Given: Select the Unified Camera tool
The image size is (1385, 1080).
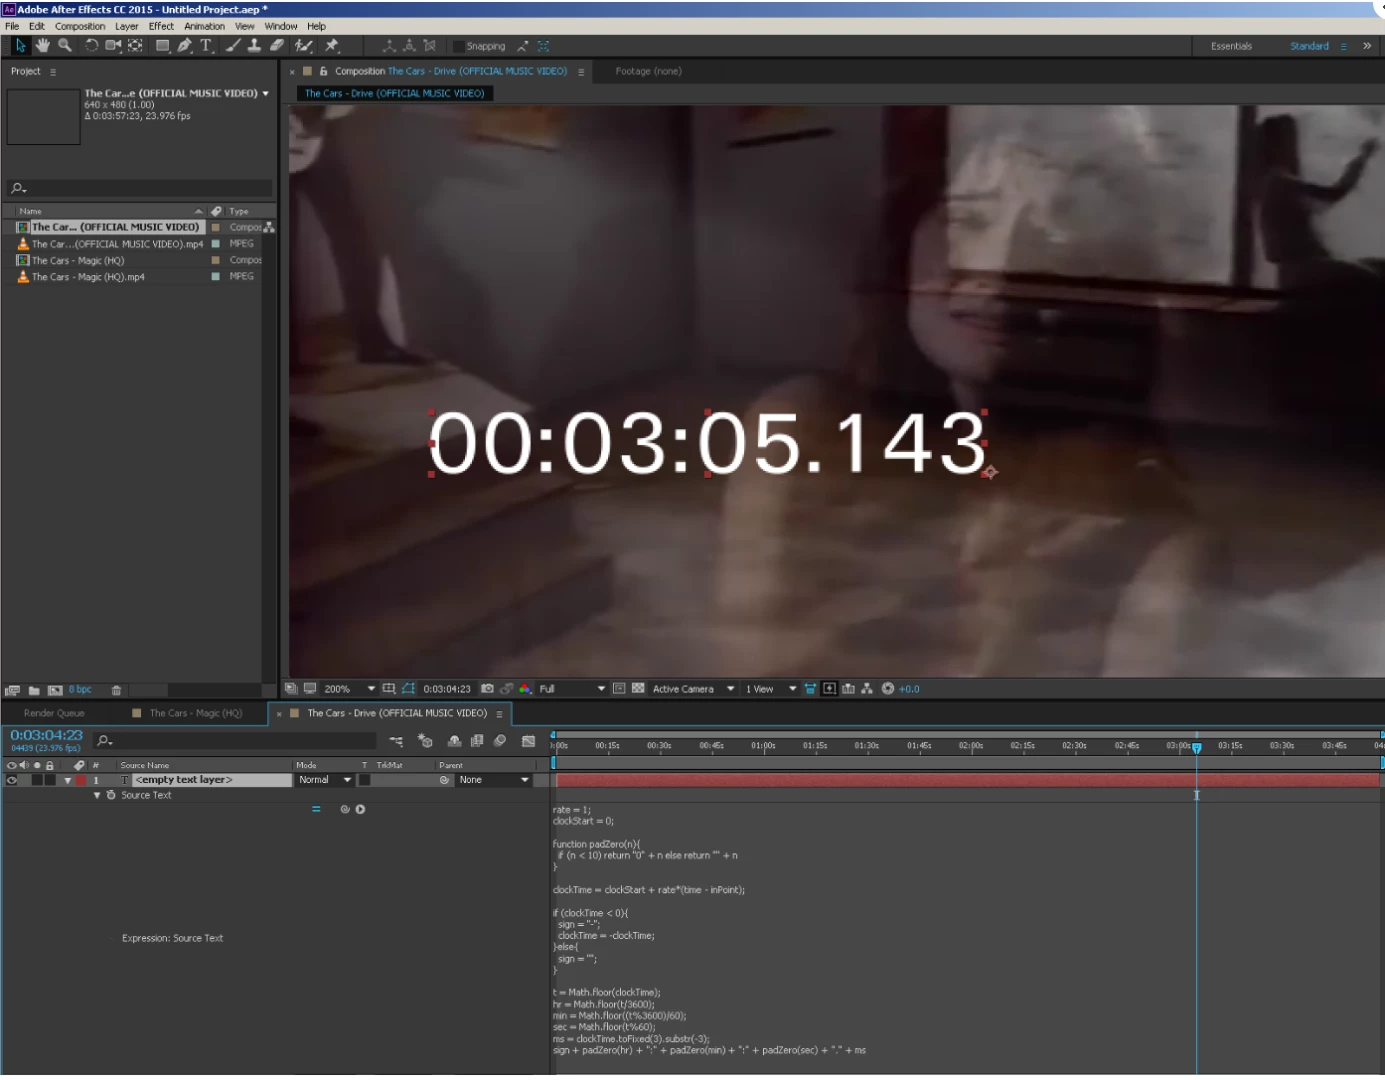Looking at the screenshot, I should coord(113,46).
